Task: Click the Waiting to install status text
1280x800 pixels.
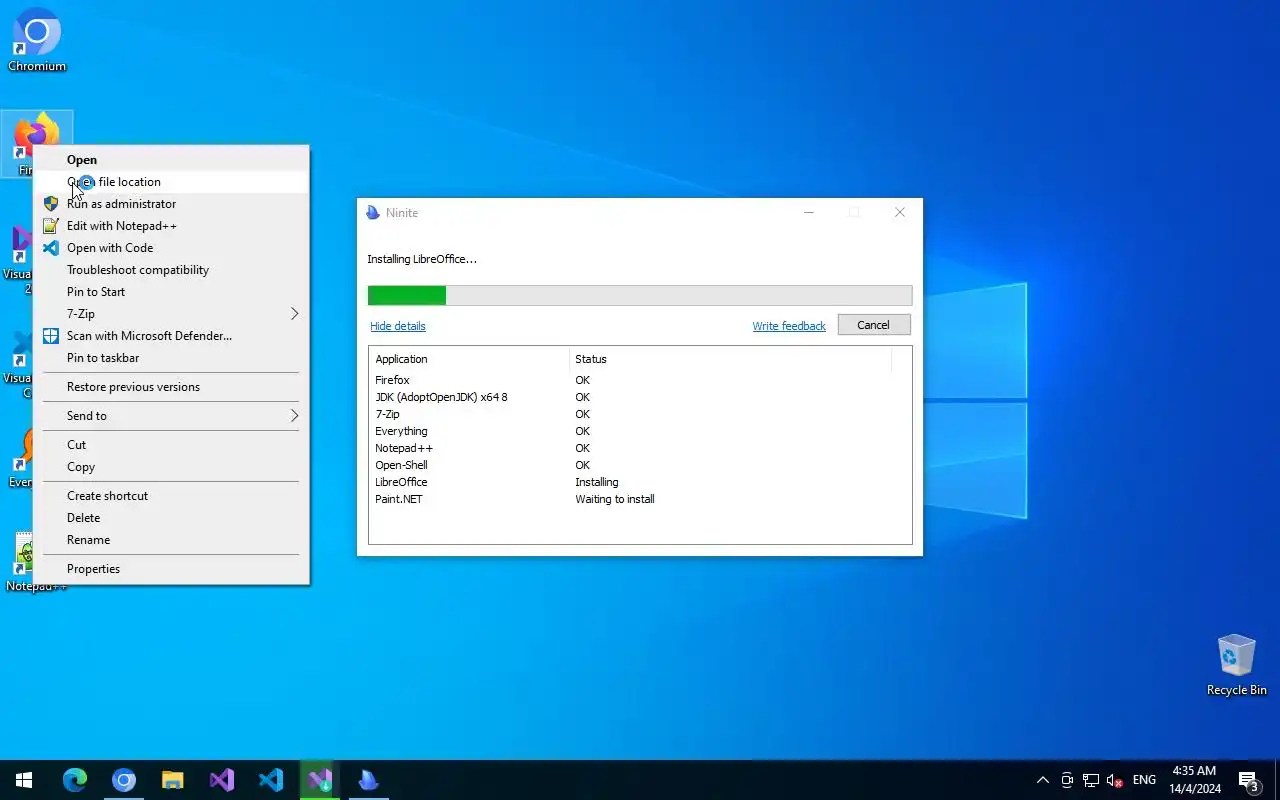Action: pos(615,499)
